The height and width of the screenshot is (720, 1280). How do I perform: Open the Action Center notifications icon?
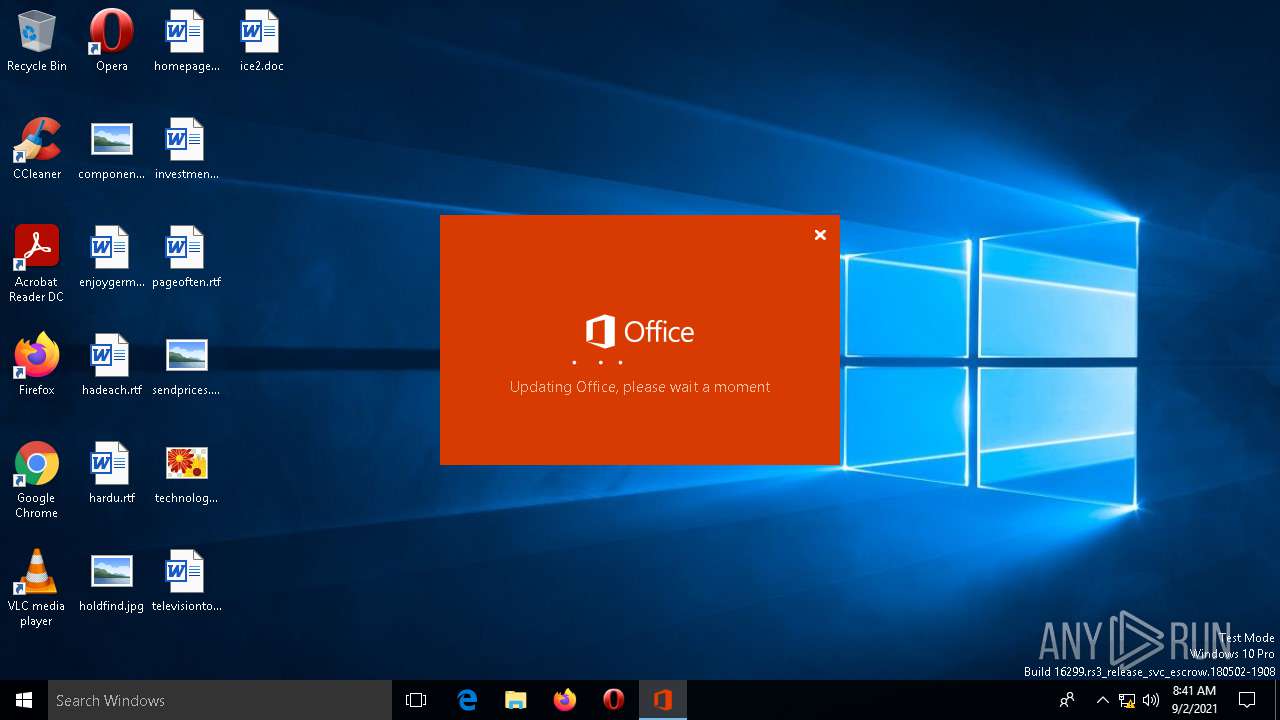(x=1247, y=700)
